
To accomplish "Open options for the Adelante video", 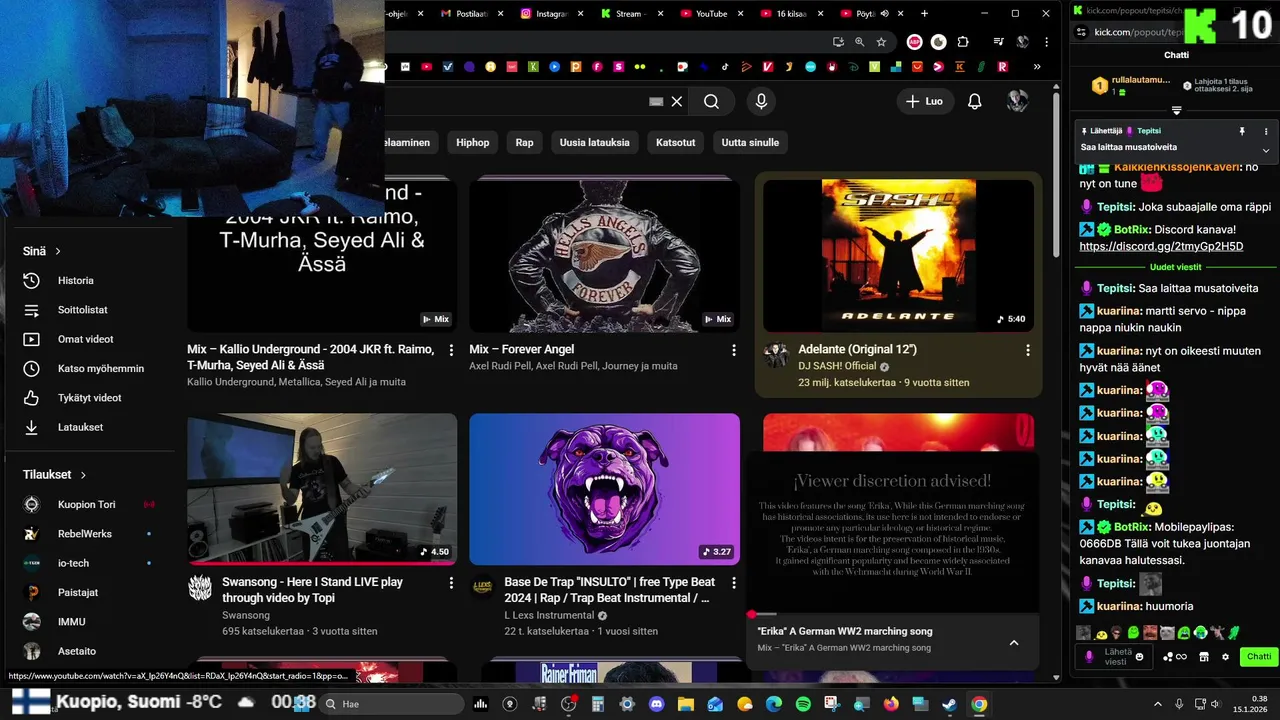I will click(1027, 350).
